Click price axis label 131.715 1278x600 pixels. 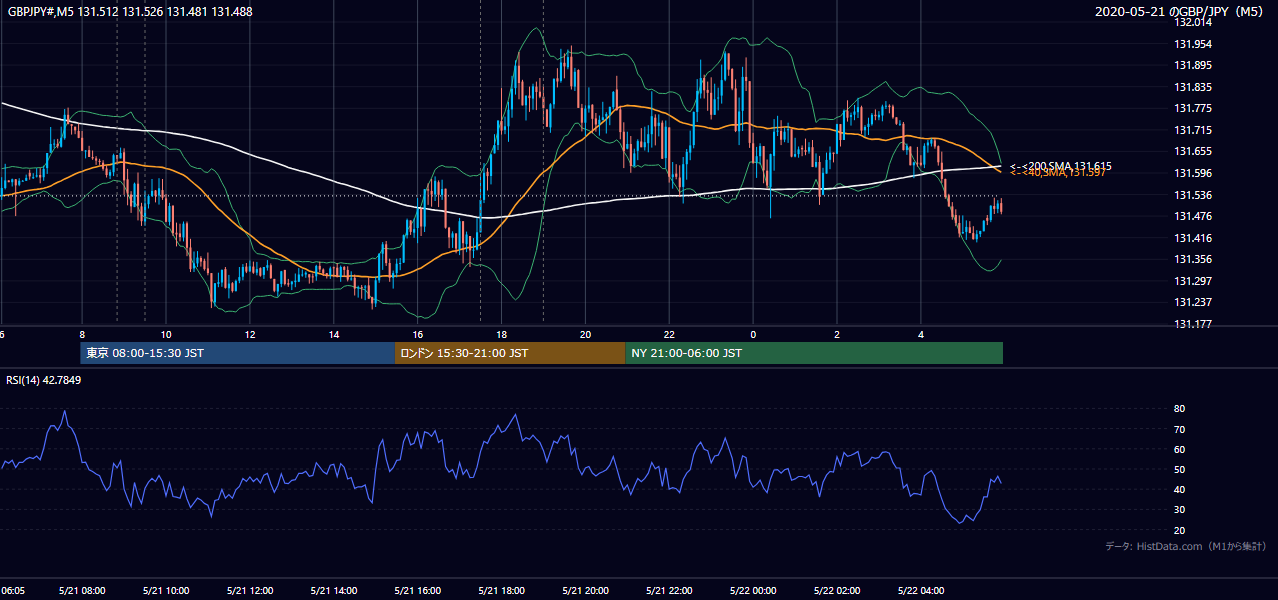click(1192, 130)
